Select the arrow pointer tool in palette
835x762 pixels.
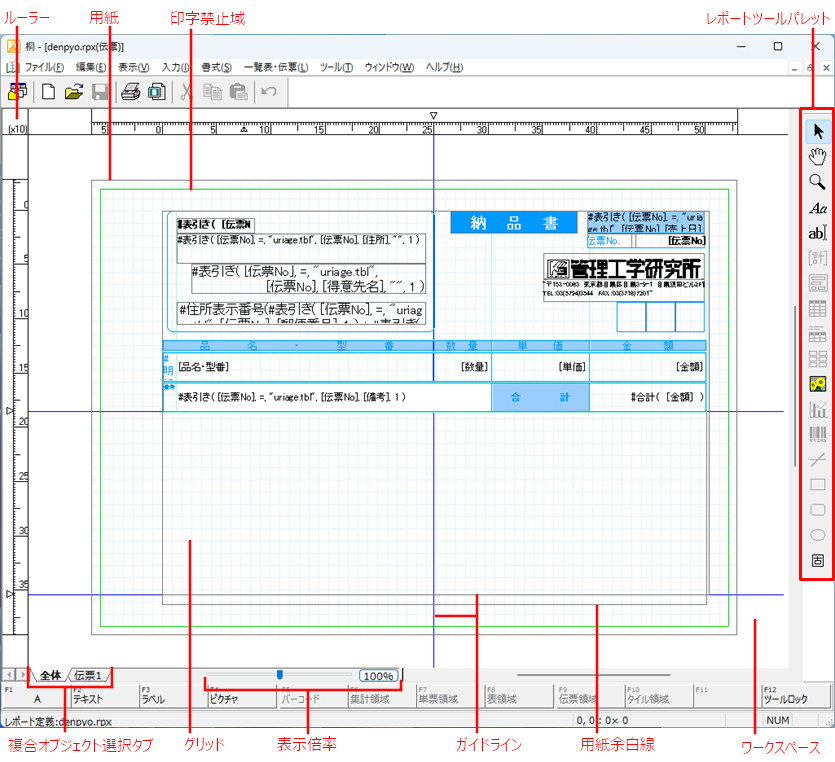(x=818, y=130)
